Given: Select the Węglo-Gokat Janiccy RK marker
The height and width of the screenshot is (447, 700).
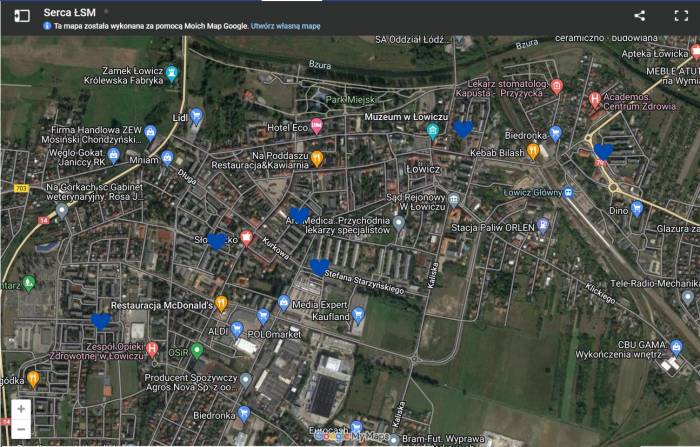Looking at the screenshot, I should coord(114,156).
